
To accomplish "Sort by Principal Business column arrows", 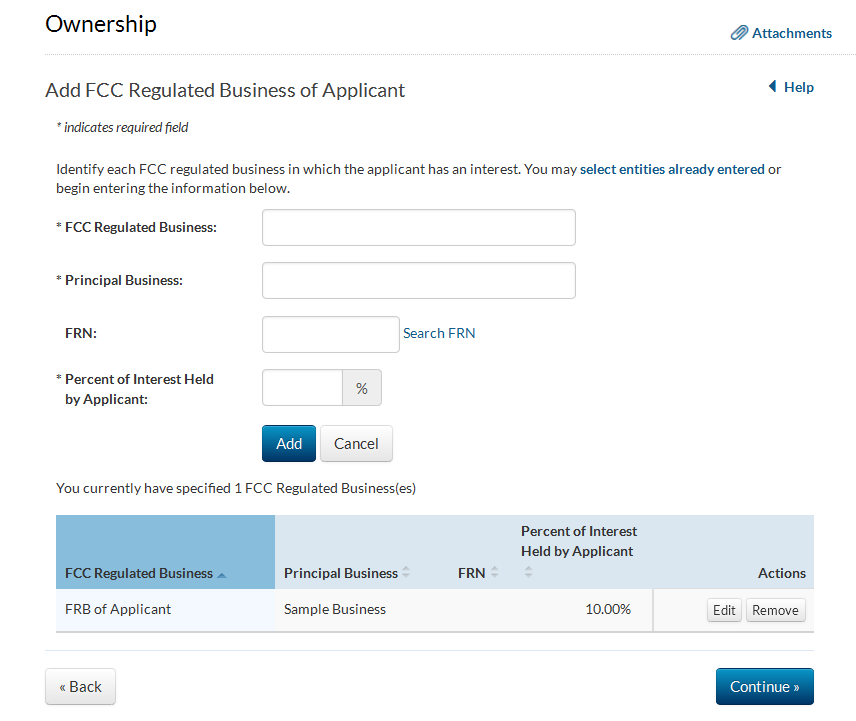I will 406,573.
